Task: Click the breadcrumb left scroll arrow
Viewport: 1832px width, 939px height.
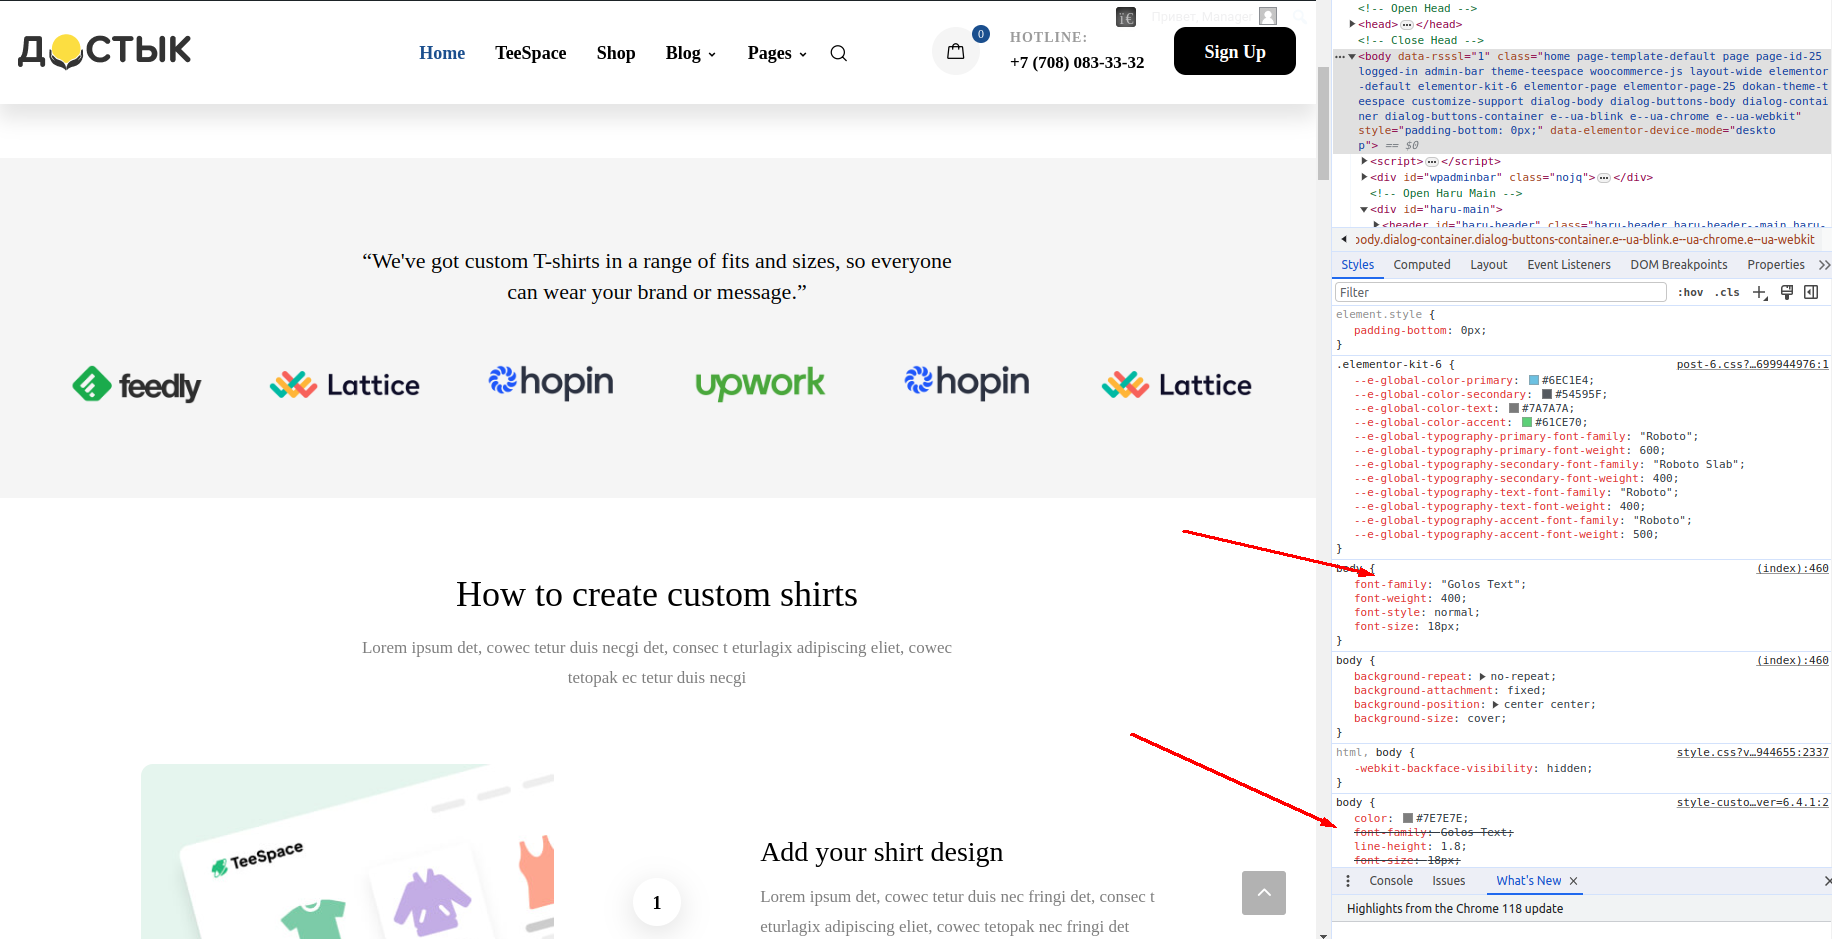Action: pyautogui.click(x=1343, y=239)
